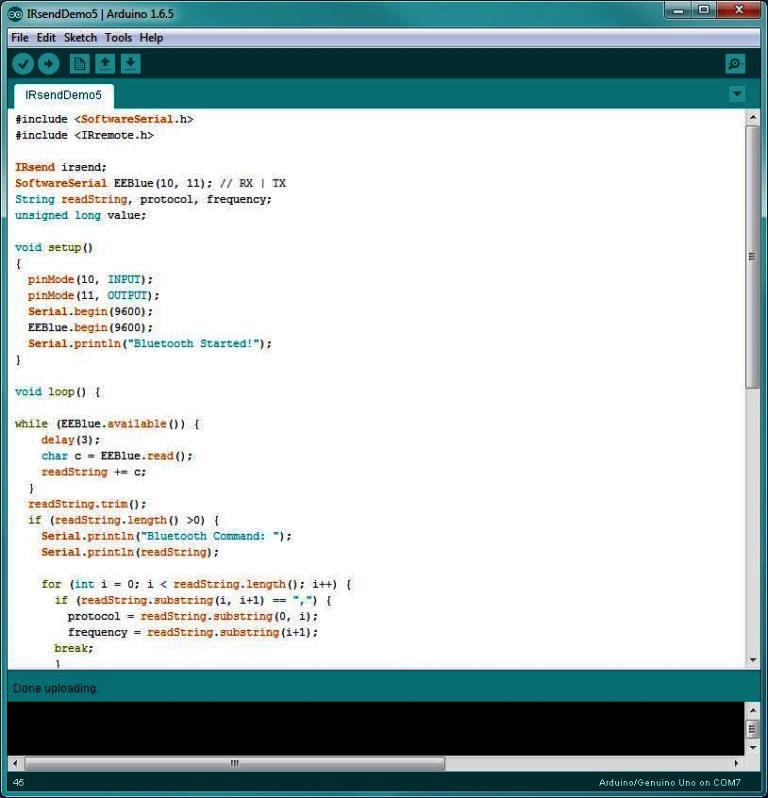Image resolution: width=768 pixels, height=798 pixels.
Task: Click the editor vertical scrollbar thumb
Action: tap(752, 257)
